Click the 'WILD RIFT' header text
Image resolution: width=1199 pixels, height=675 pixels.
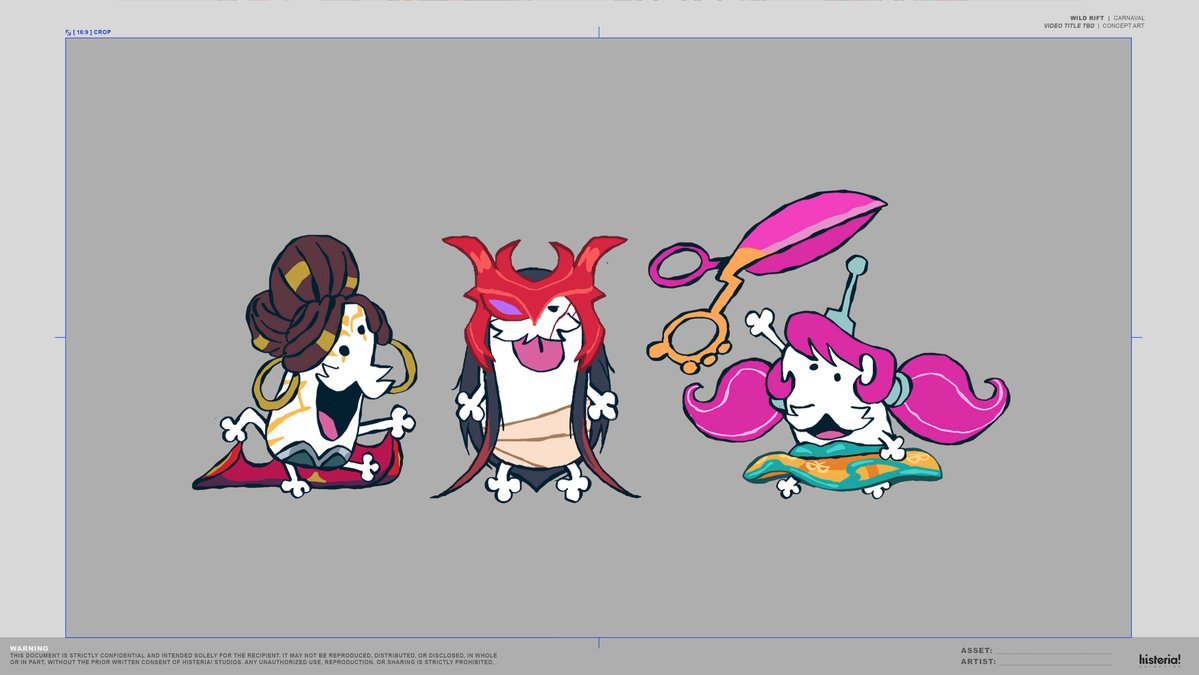[x=1087, y=18]
